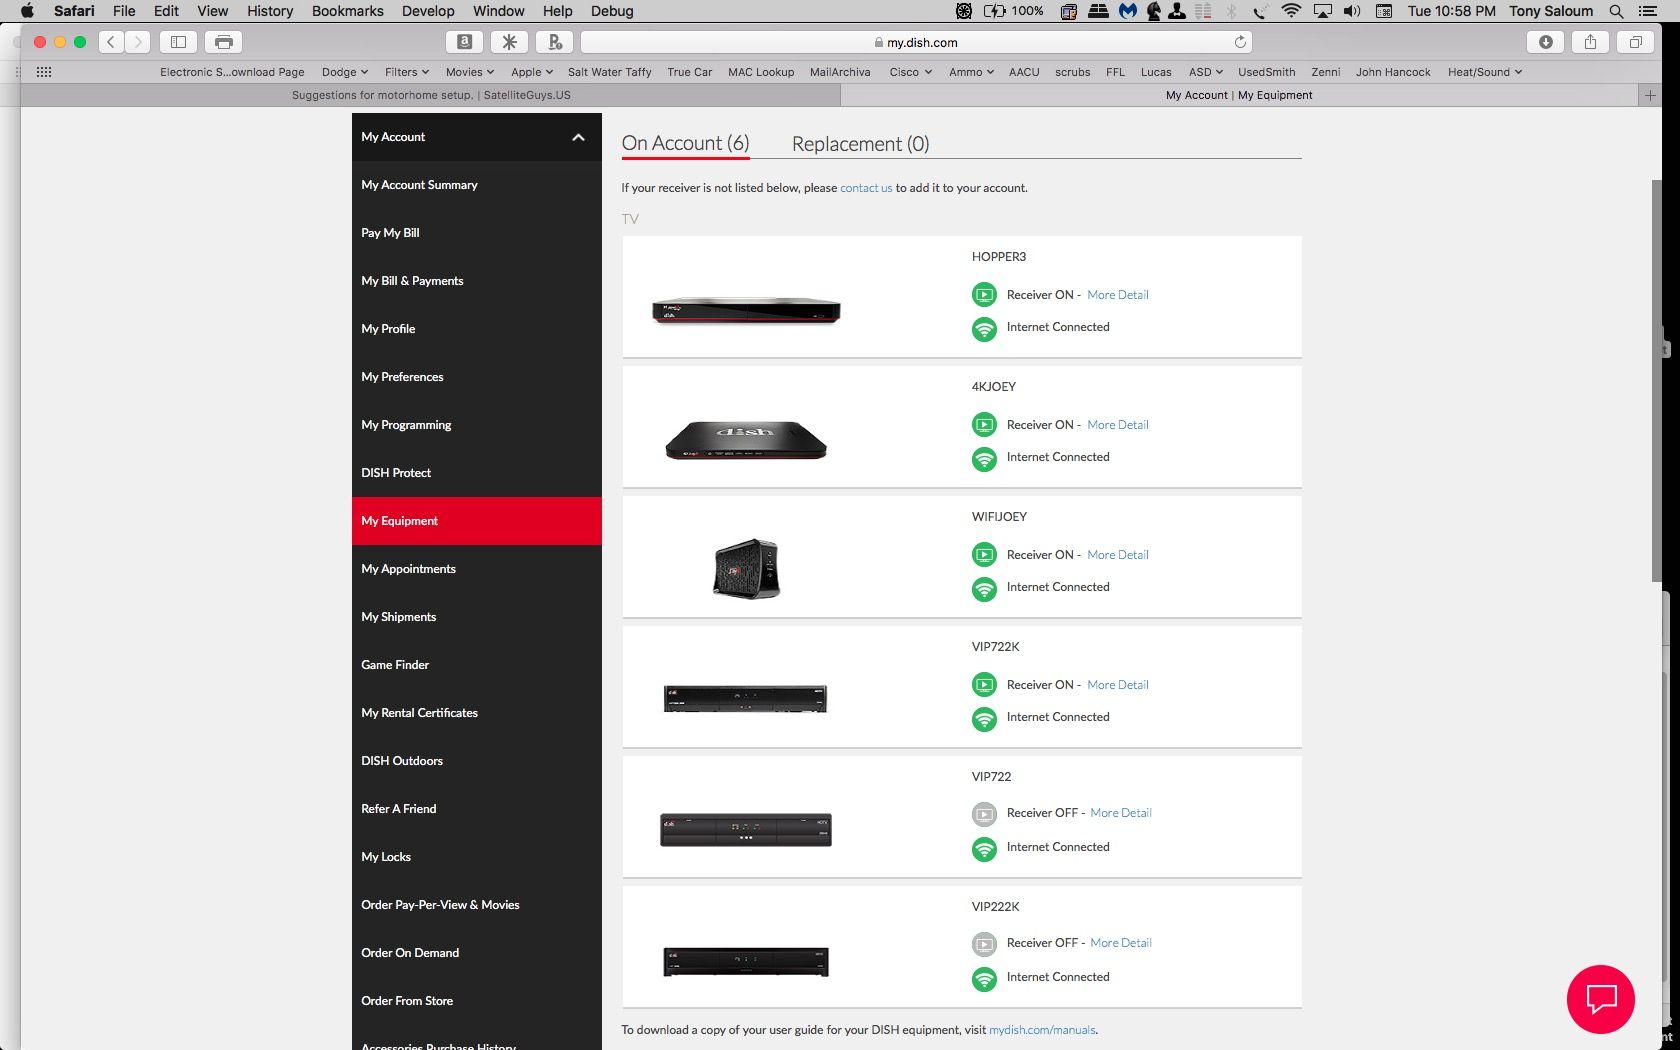Open More Detail for VIP722K receiver
Viewport: 1680px width, 1050px height.
(x=1118, y=685)
